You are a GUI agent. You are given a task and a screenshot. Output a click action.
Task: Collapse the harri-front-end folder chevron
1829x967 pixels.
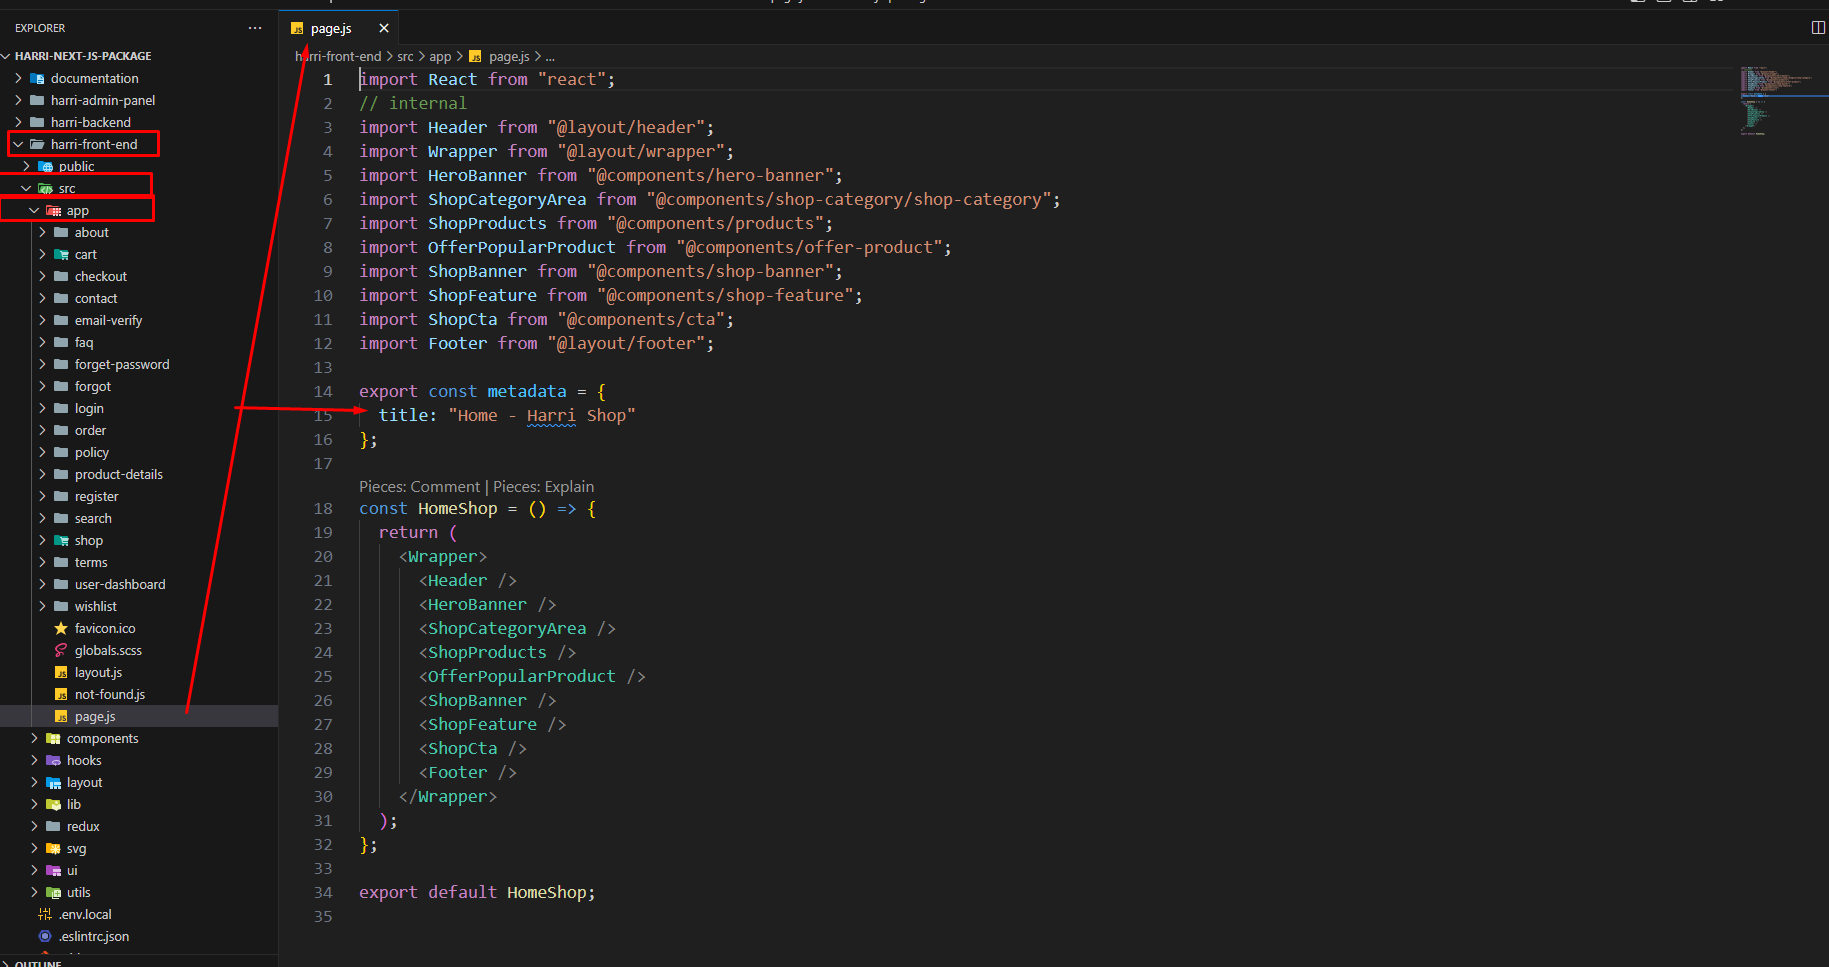click(18, 144)
